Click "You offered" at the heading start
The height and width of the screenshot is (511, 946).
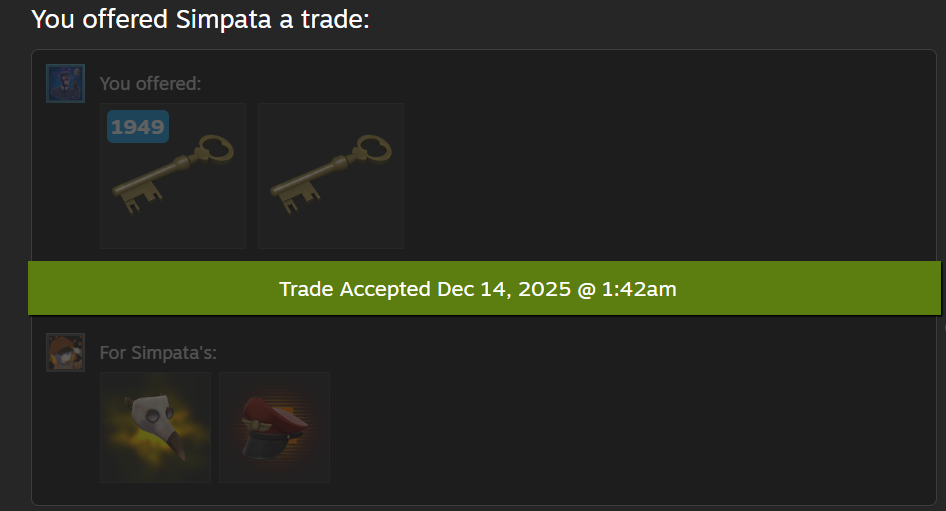point(100,19)
